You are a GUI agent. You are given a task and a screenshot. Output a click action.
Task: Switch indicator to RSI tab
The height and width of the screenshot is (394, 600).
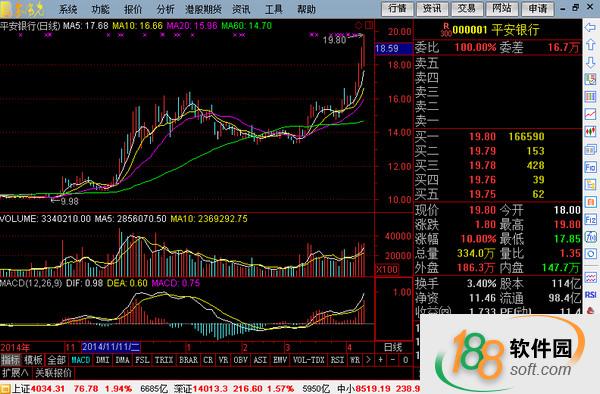pyautogui.click(x=337, y=360)
